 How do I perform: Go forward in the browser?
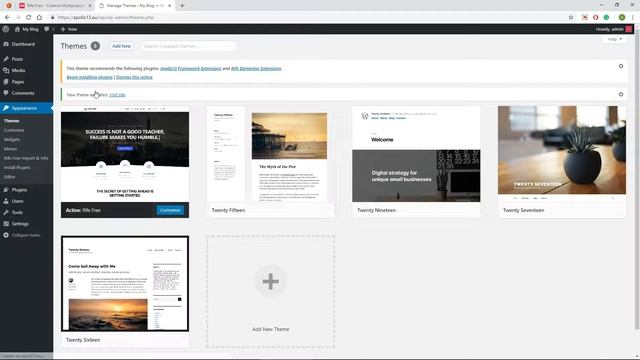coord(18,18)
